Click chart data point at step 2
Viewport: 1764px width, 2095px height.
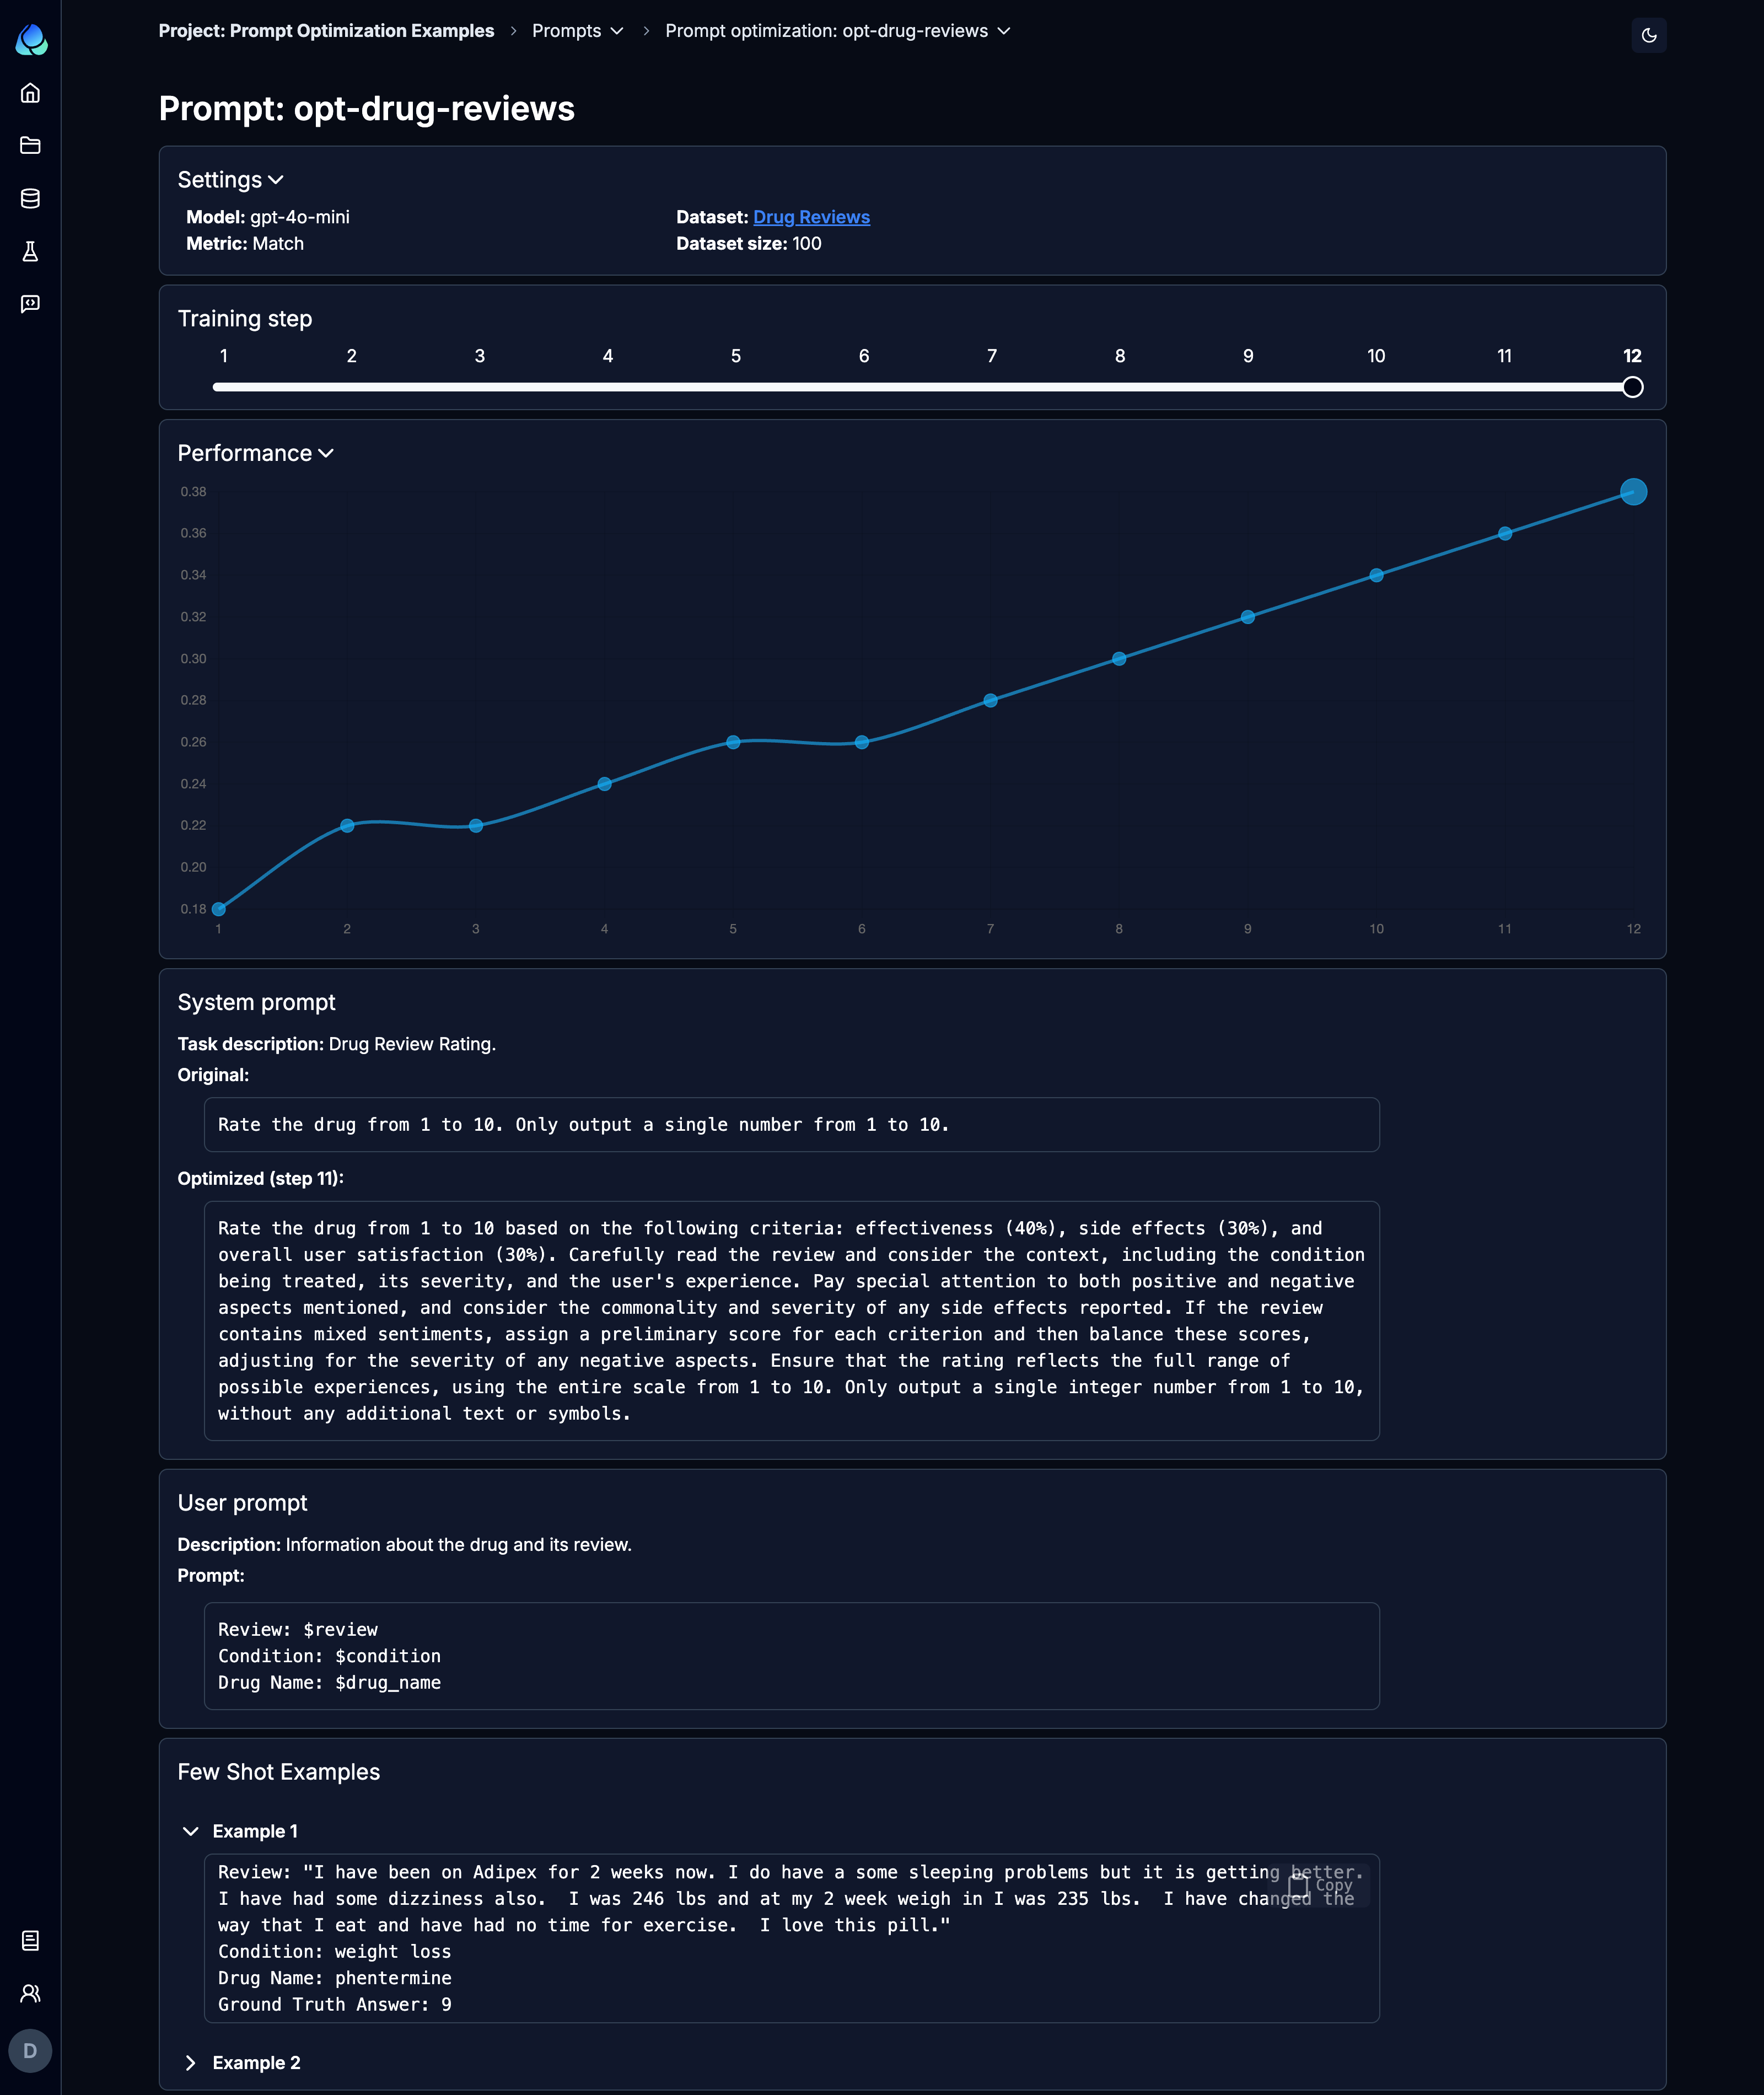coord(347,825)
